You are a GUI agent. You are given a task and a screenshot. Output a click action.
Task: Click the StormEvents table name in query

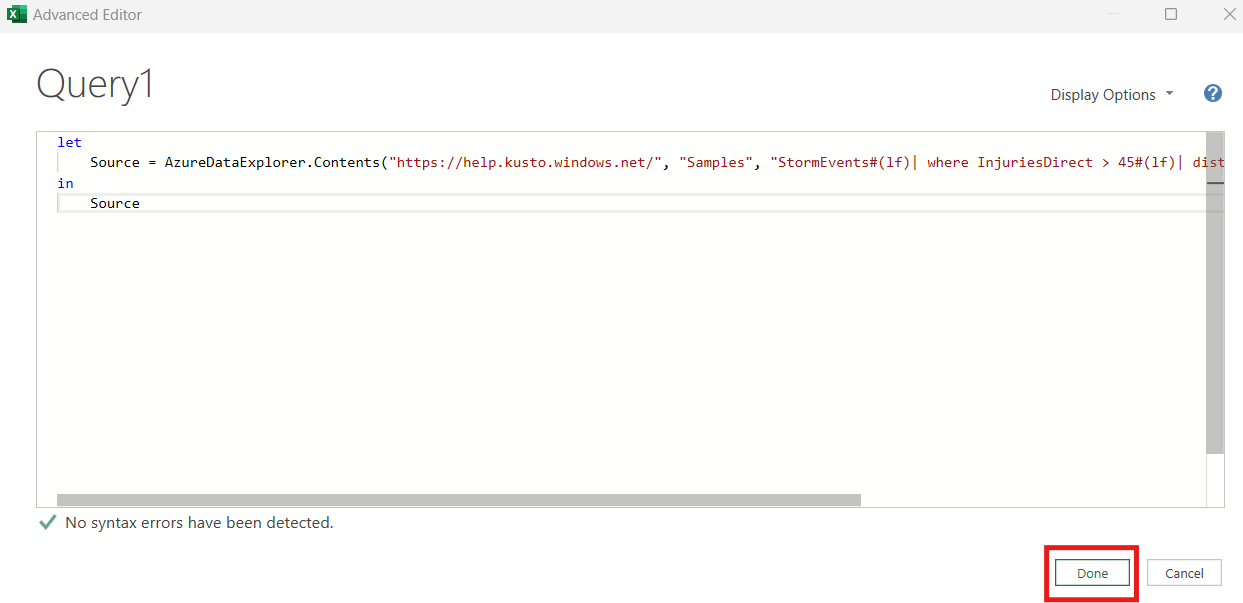[x=823, y=162]
